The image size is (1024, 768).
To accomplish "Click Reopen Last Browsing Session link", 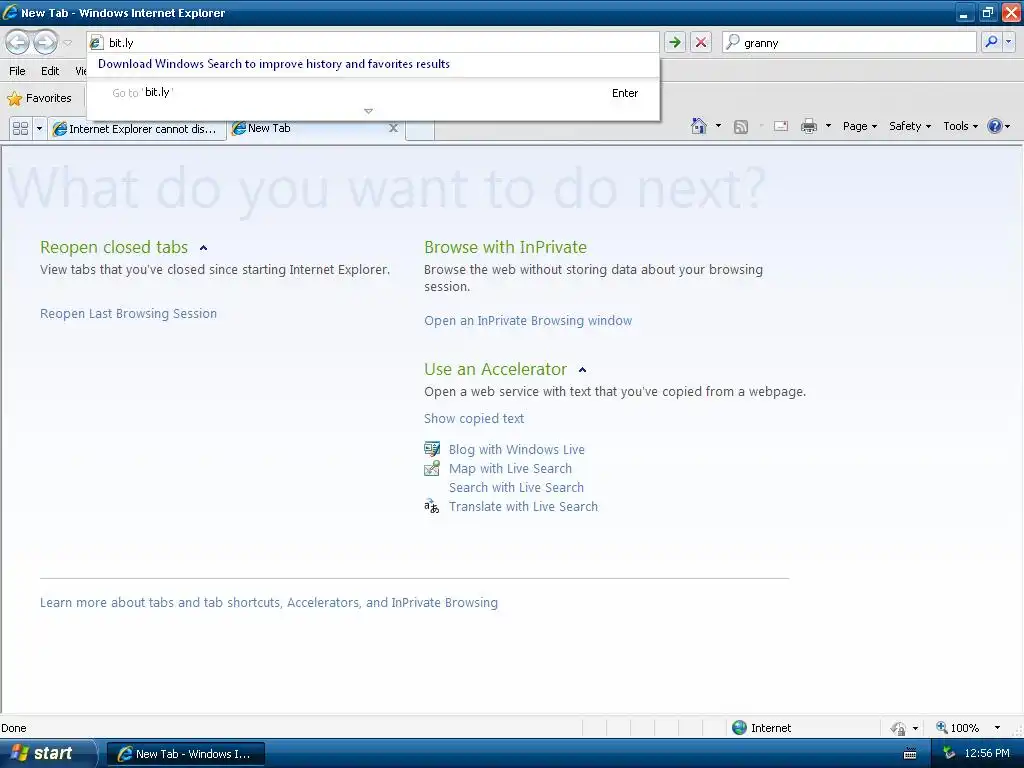I will click(x=128, y=313).
